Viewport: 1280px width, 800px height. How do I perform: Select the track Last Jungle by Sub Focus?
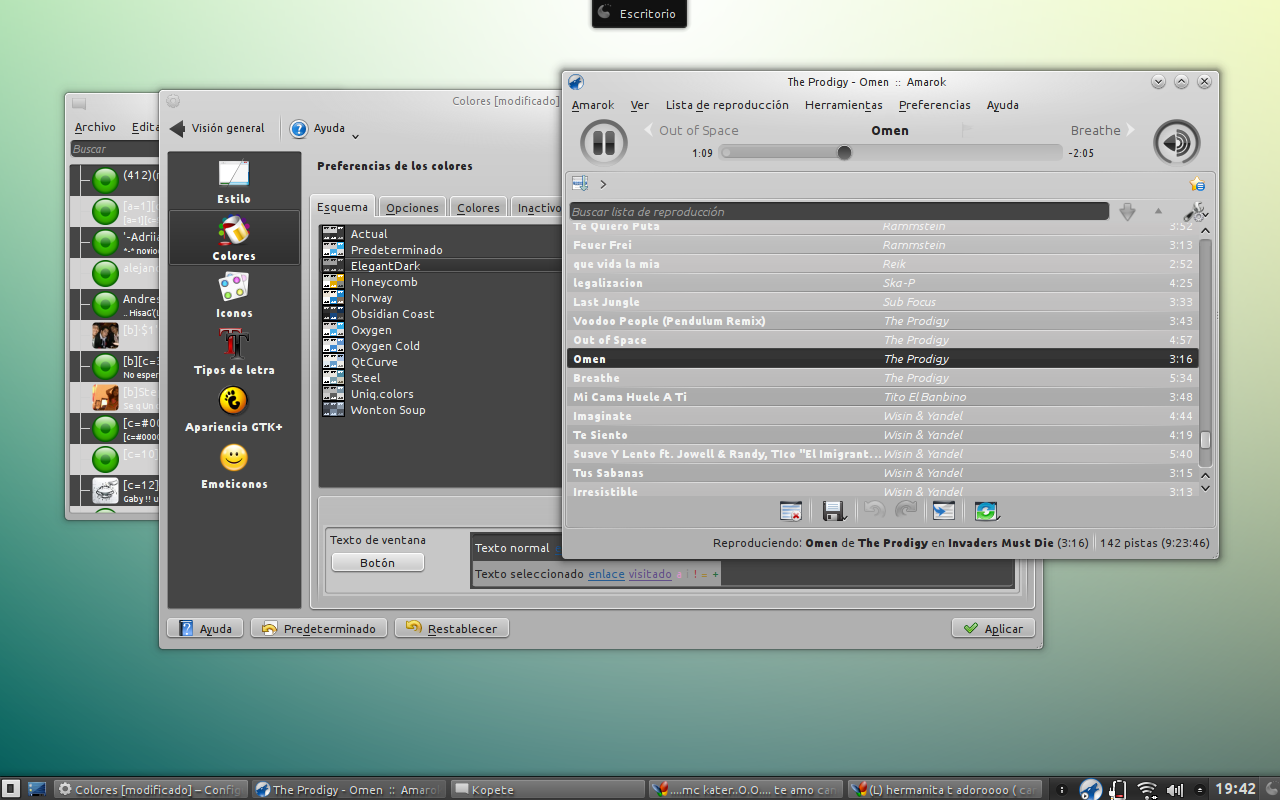[x=882, y=302]
